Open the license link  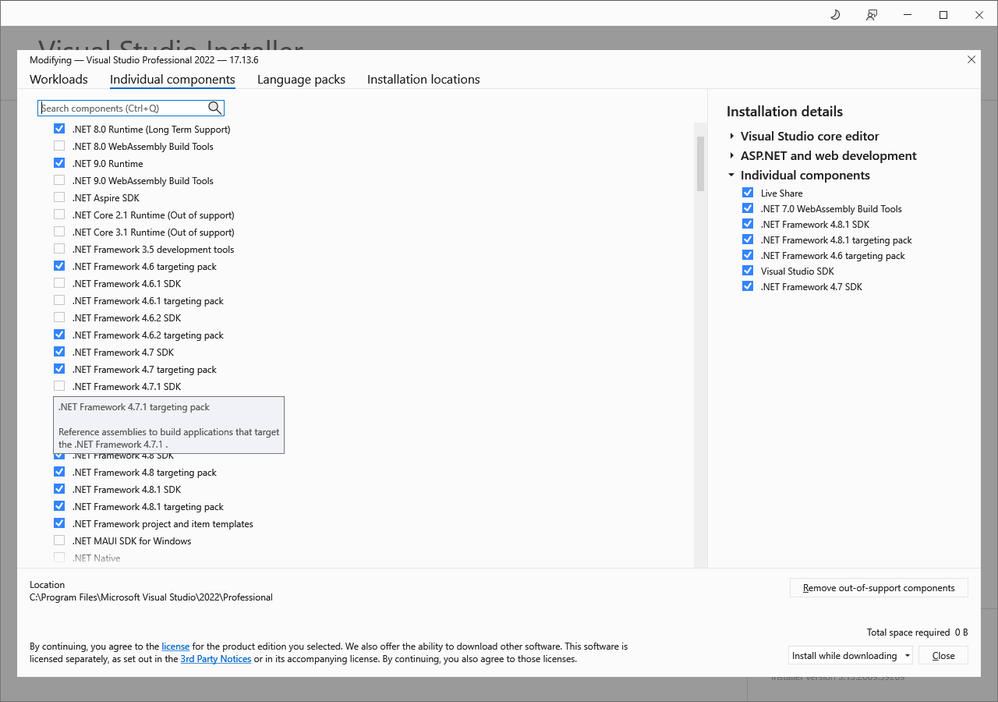176,647
